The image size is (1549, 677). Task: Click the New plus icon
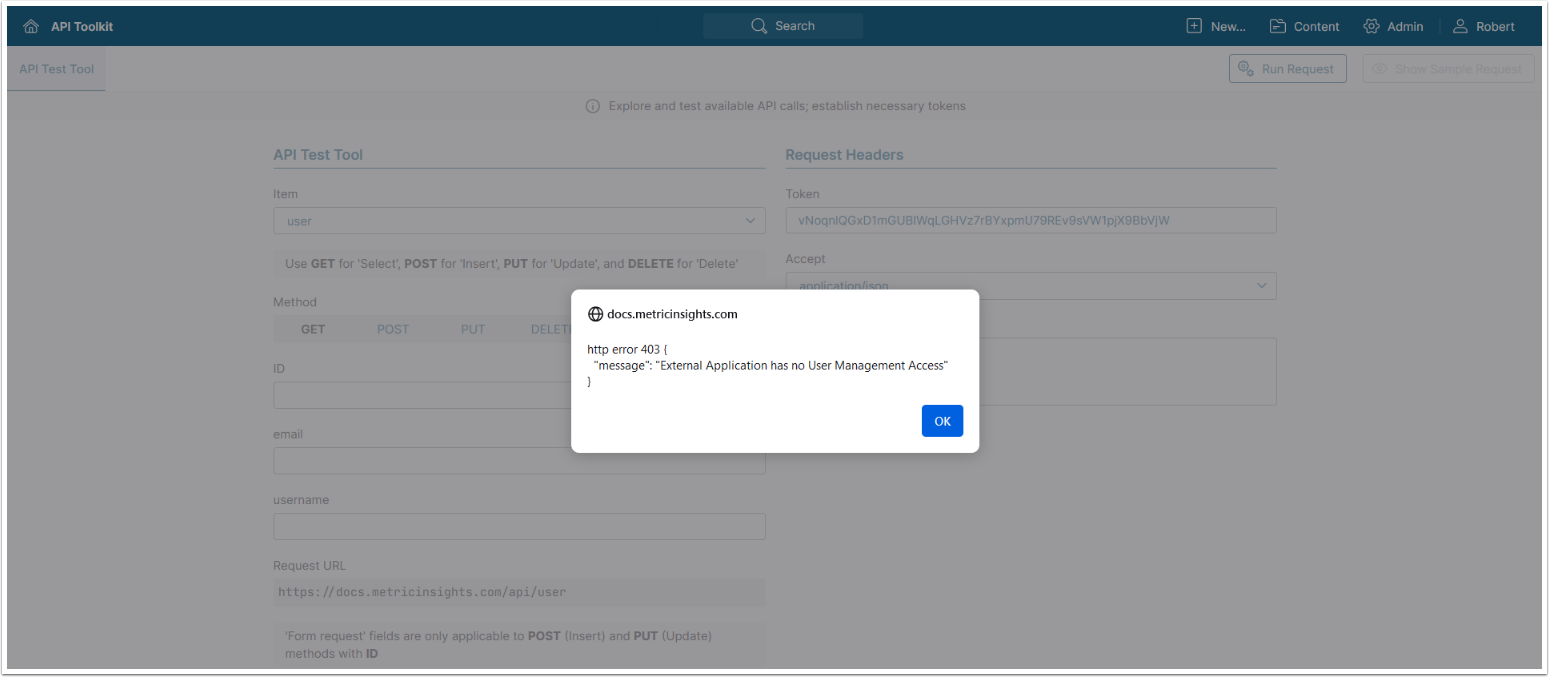(x=1194, y=26)
